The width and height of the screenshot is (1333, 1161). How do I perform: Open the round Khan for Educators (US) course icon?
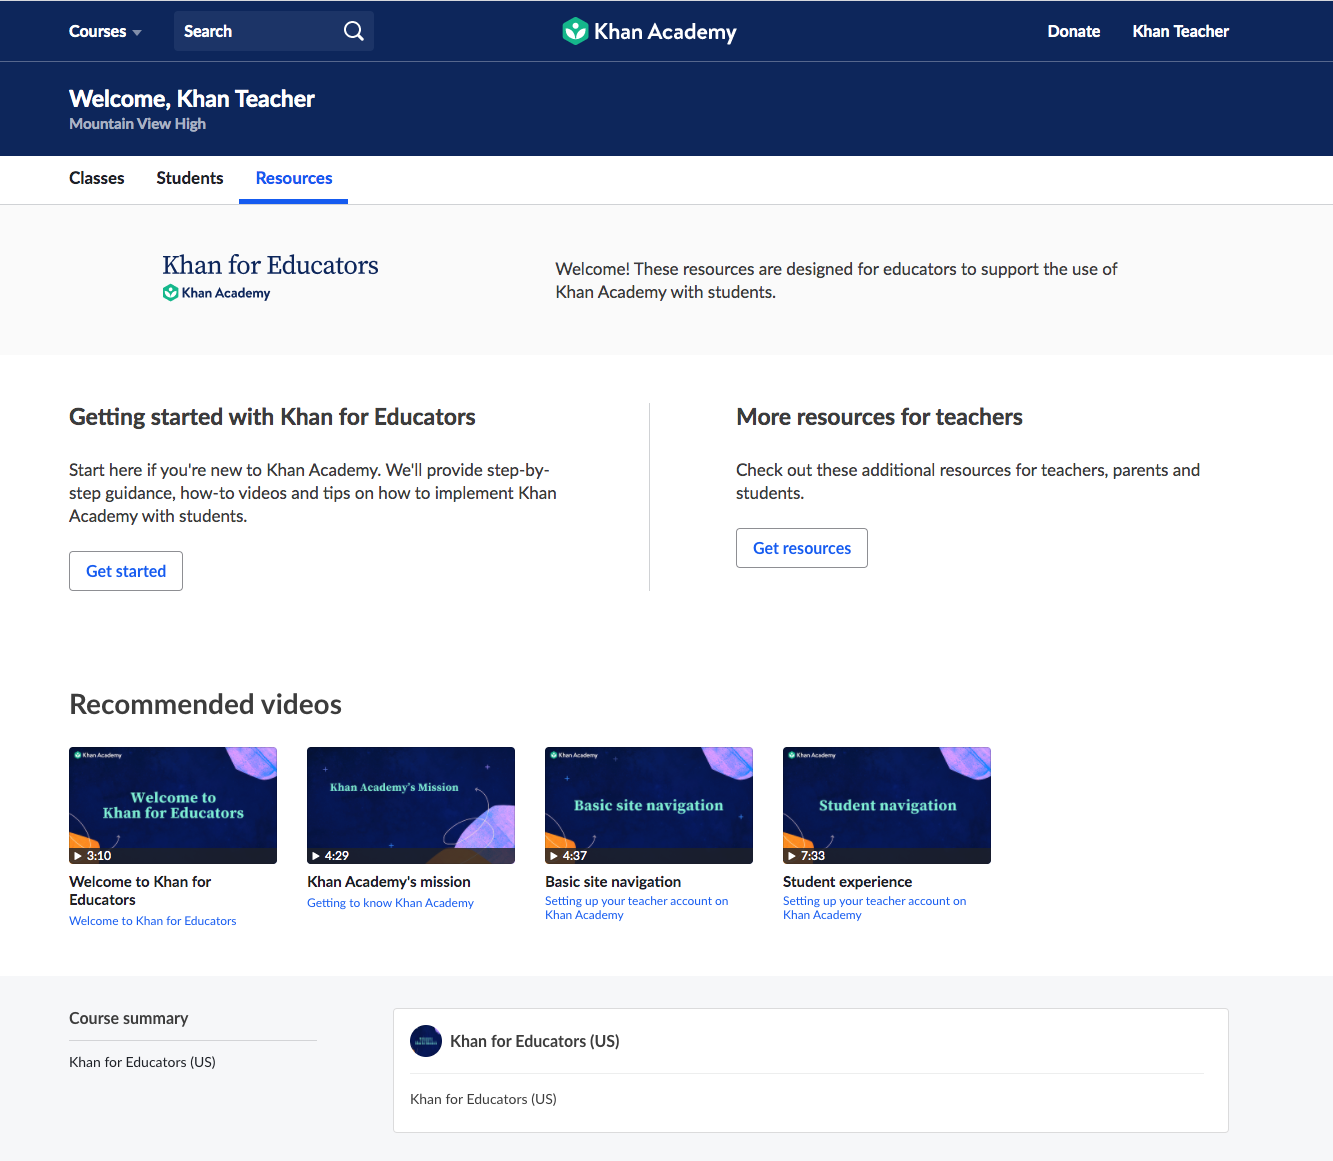[426, 1041]
